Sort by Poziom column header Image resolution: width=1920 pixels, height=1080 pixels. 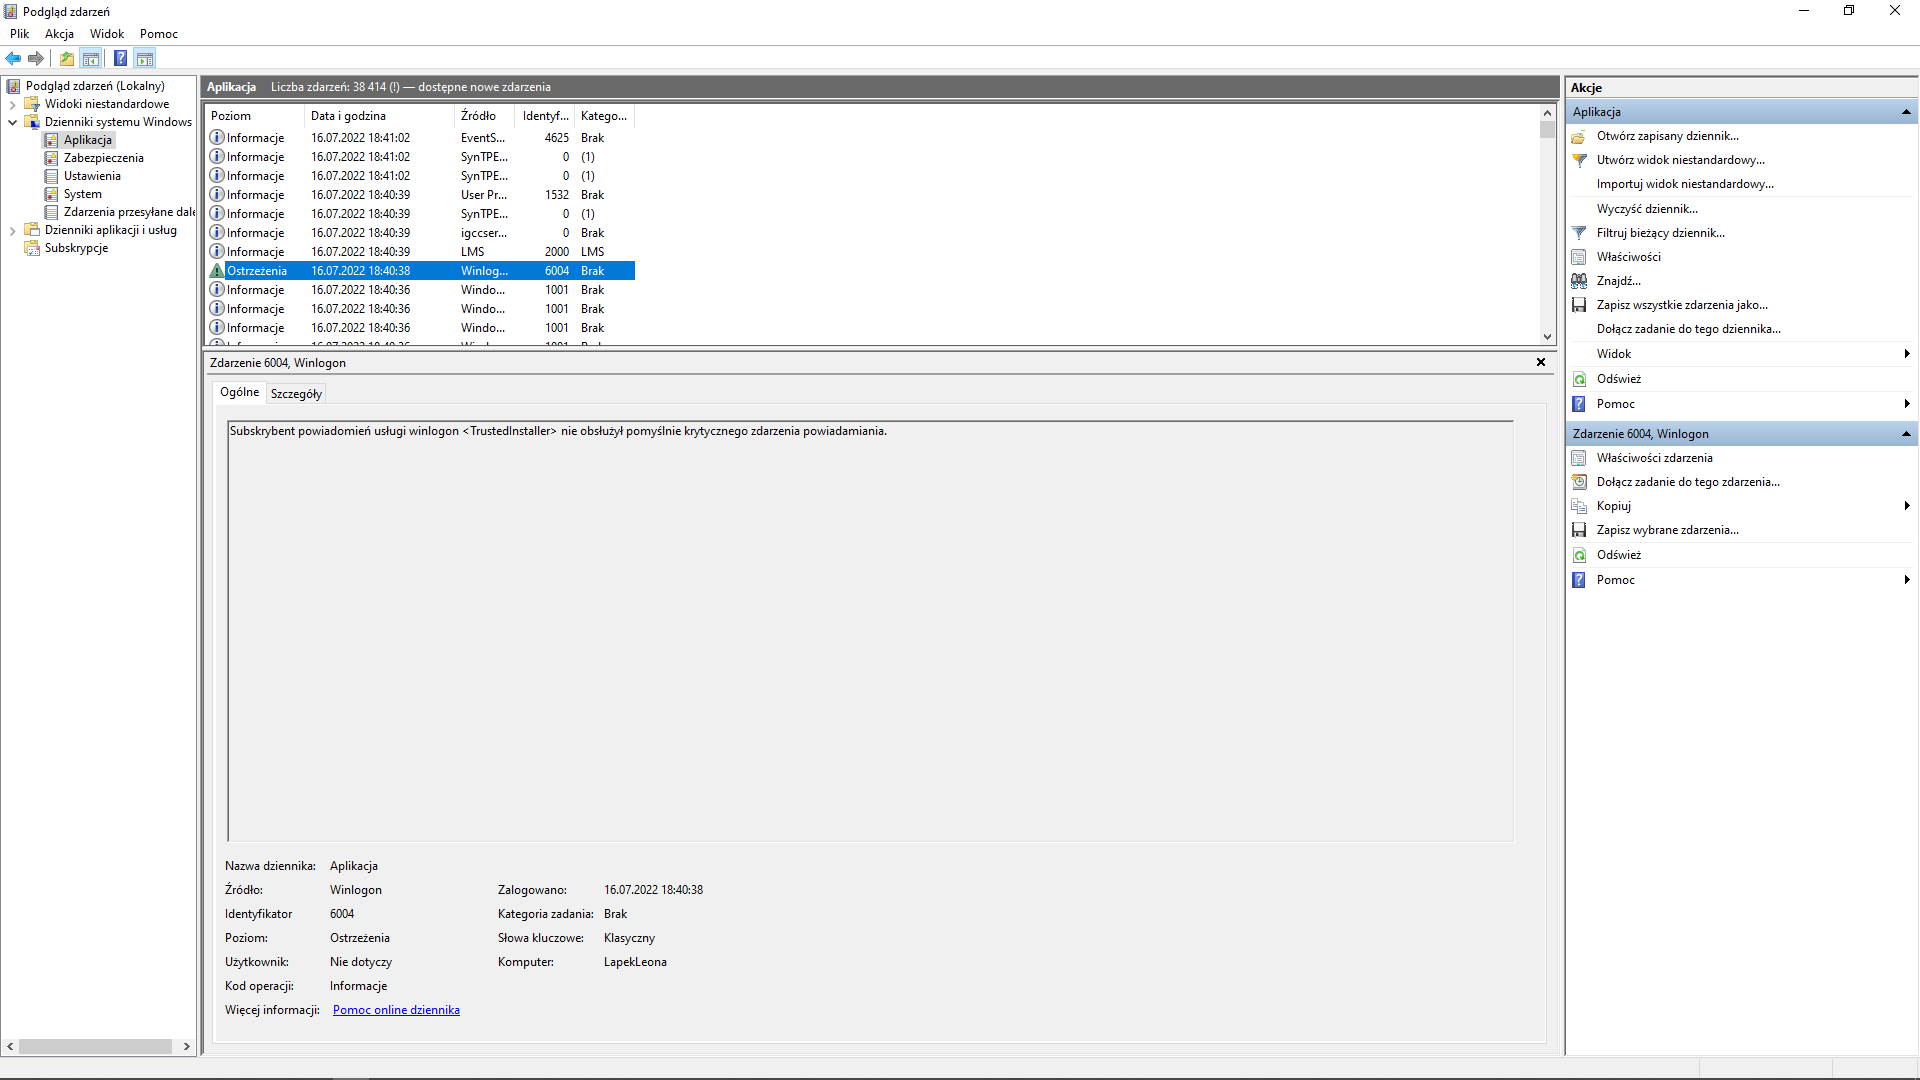pos(255,116)
